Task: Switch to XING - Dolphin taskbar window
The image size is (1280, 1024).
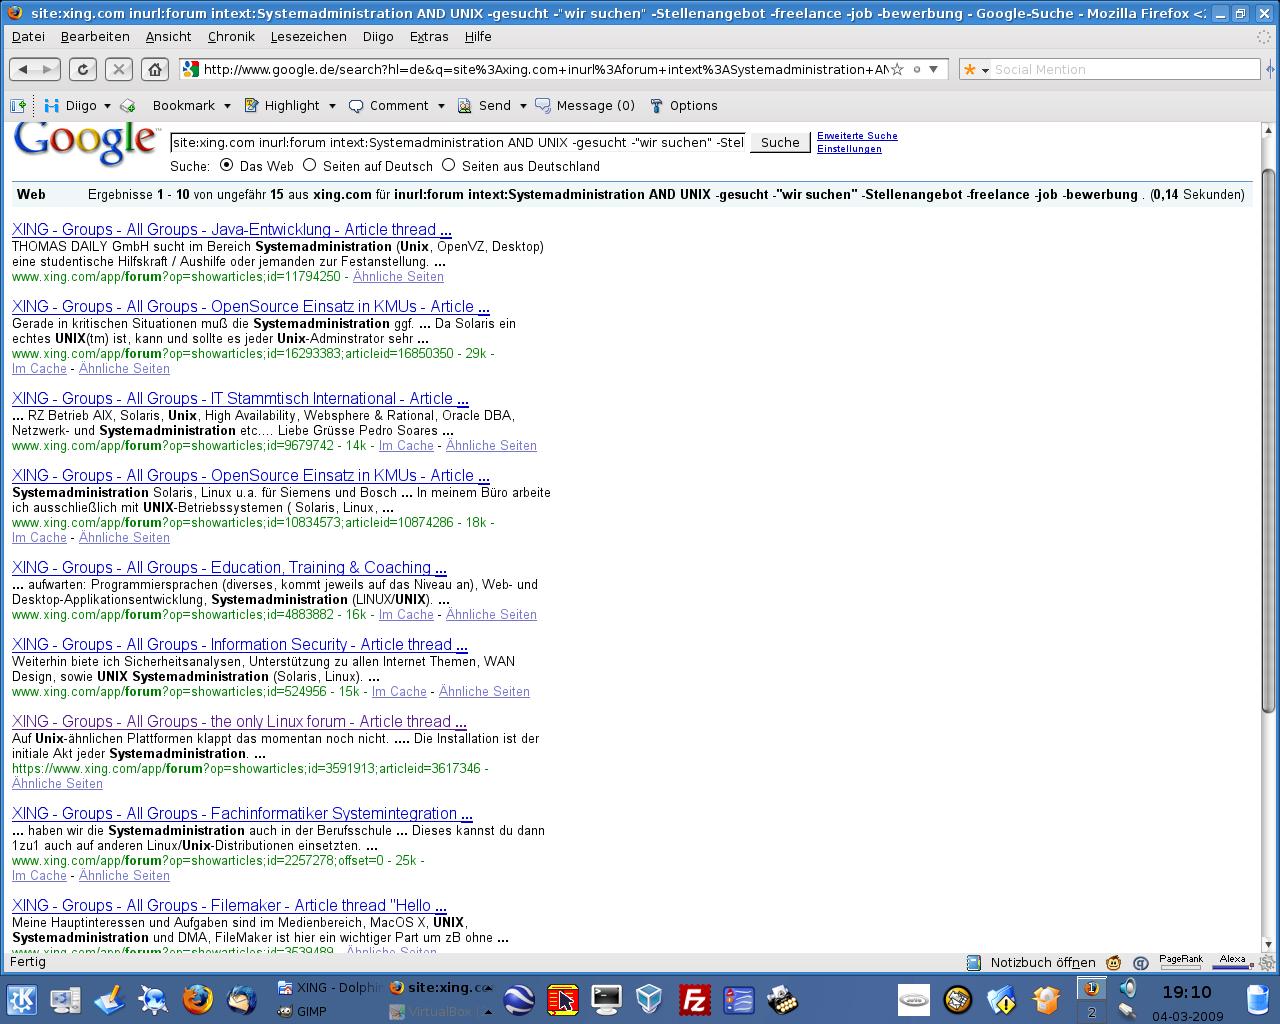Action: [330, 987]
